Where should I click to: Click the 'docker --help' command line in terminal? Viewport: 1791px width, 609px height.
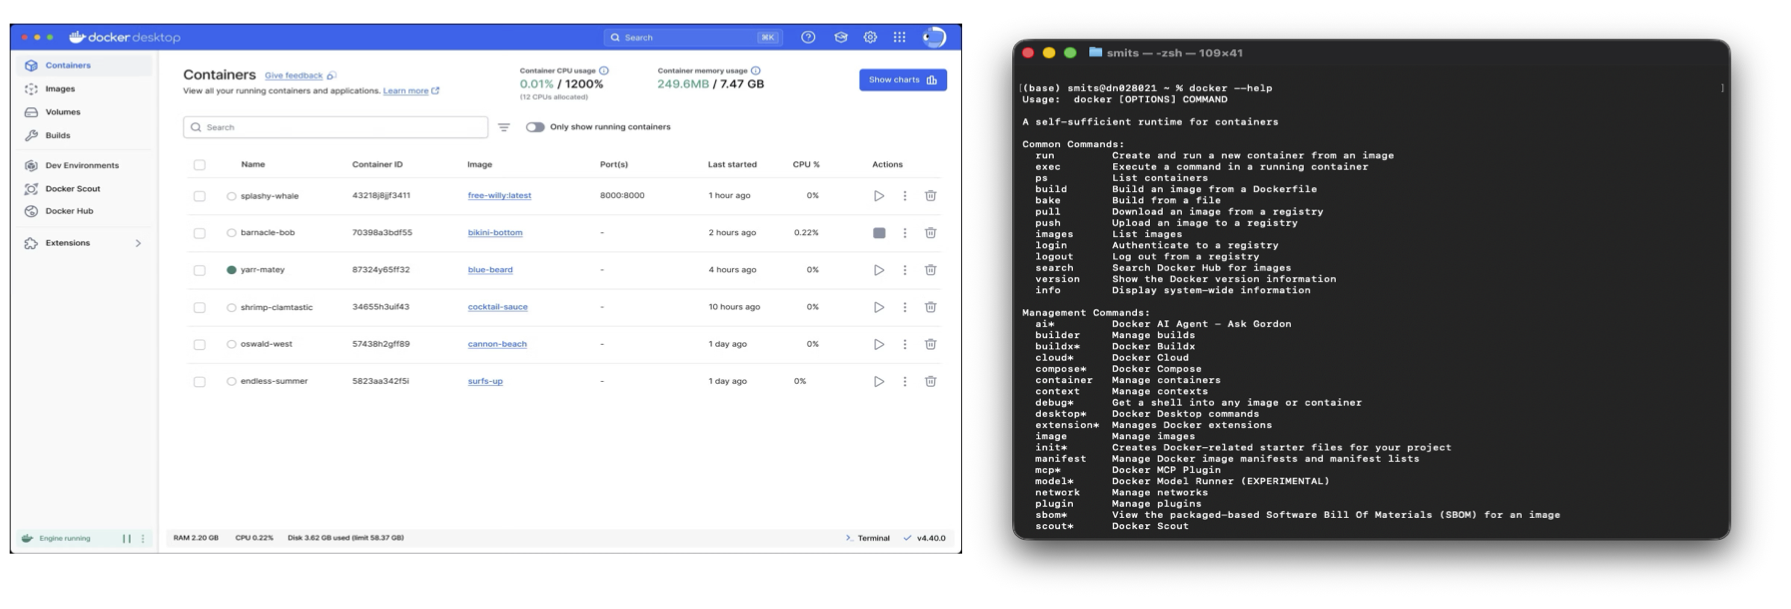[1146, 88]
